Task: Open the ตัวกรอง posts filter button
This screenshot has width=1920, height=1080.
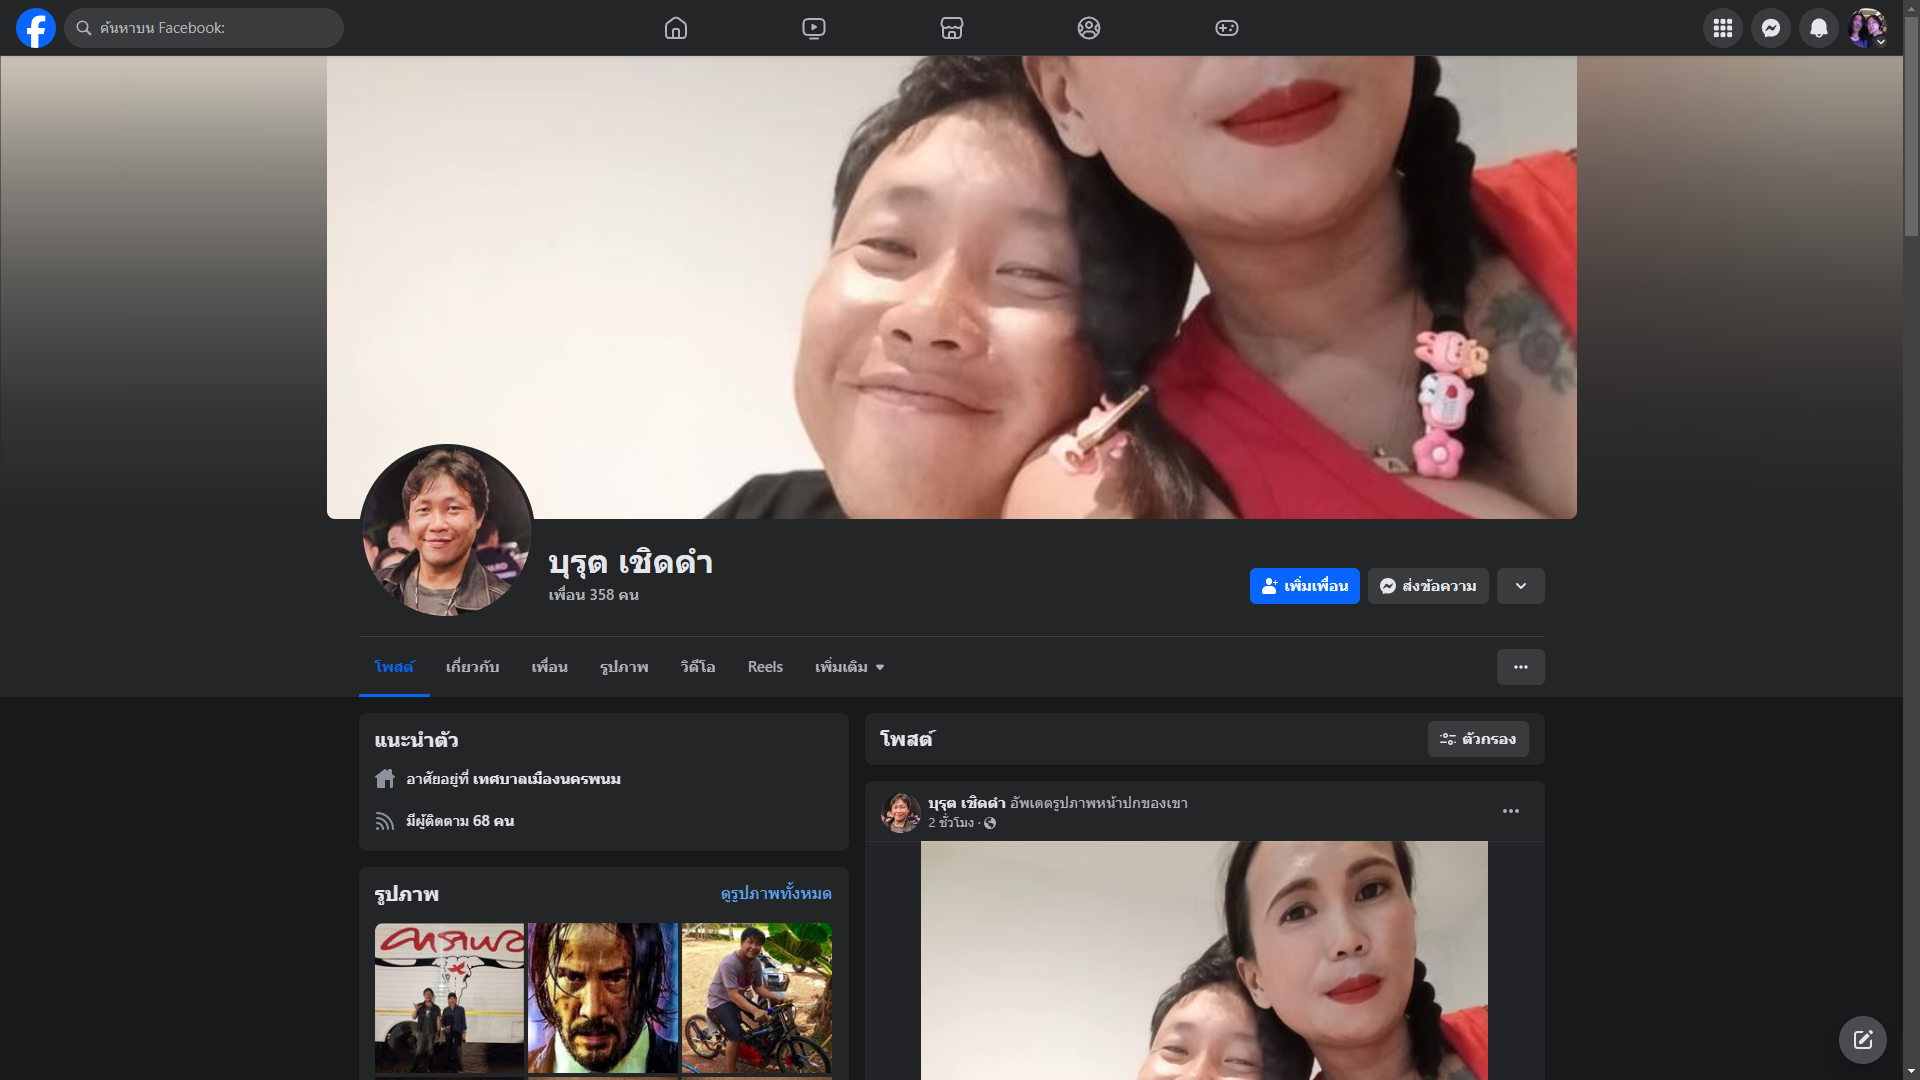Action: [x=1478, y=739]
